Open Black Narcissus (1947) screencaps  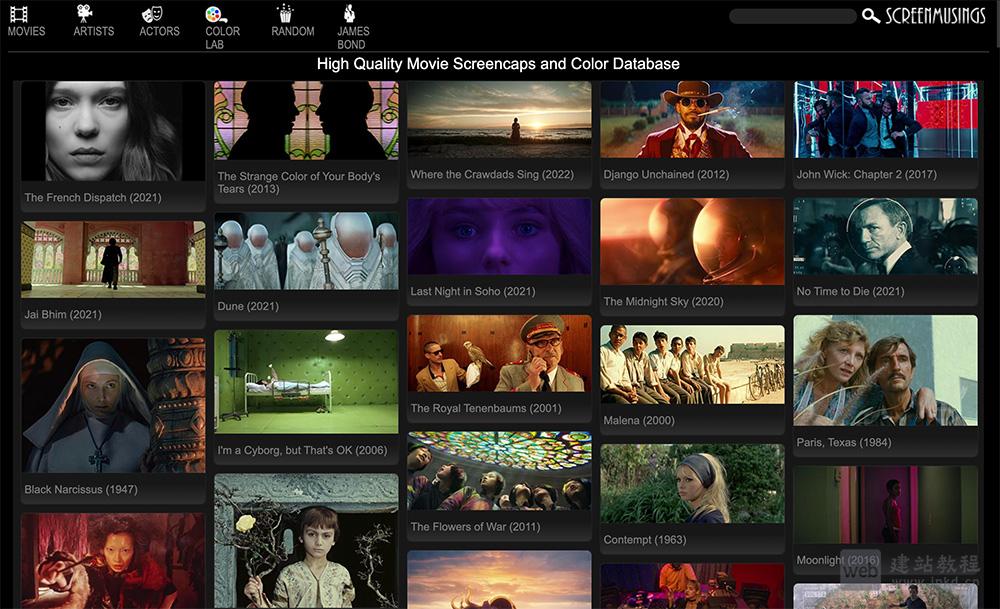112,405
